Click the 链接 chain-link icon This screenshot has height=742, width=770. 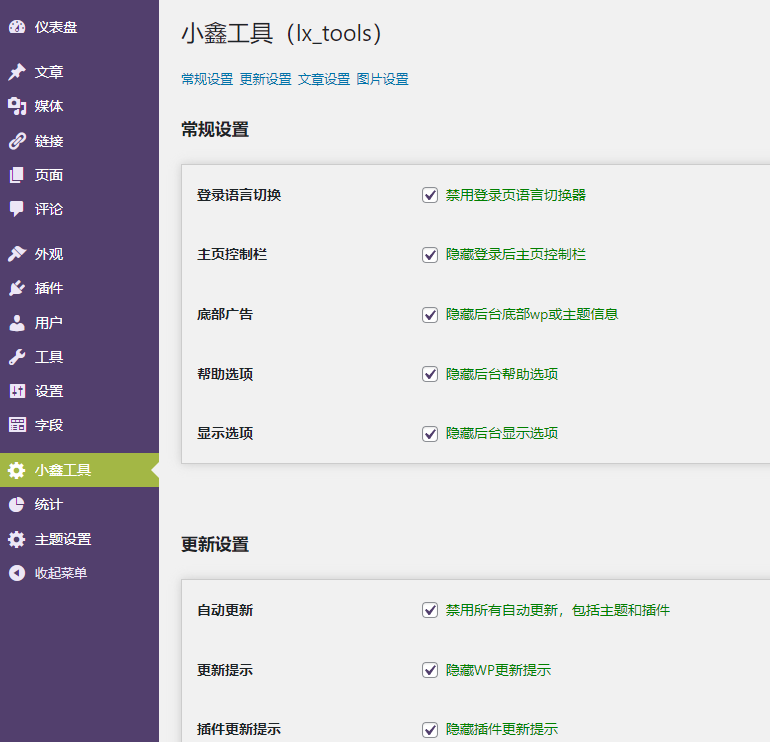tap(17, 141)
